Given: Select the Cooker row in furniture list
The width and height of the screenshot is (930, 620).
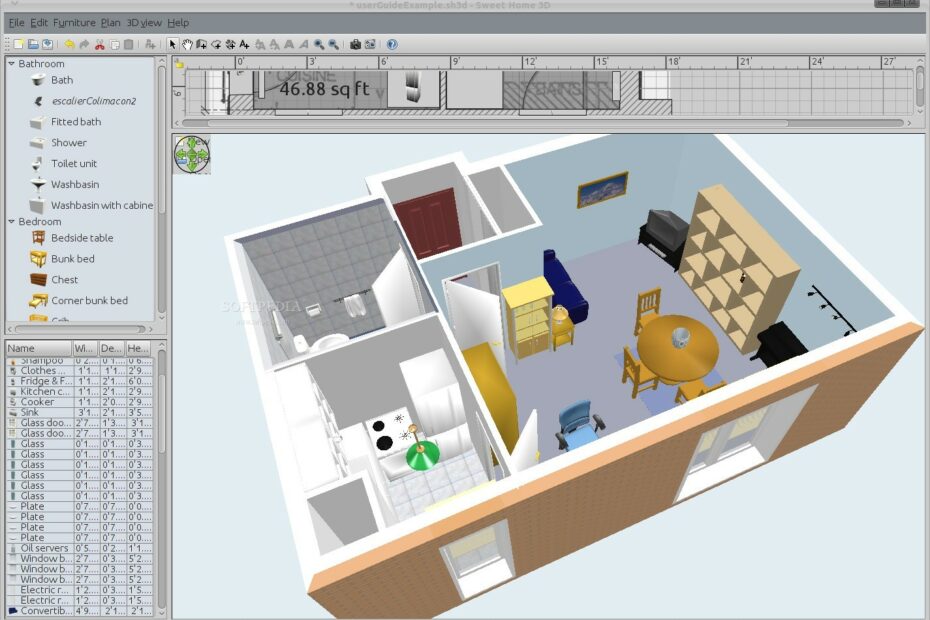Looking at the screenshot, I should (x=79, y=402).
